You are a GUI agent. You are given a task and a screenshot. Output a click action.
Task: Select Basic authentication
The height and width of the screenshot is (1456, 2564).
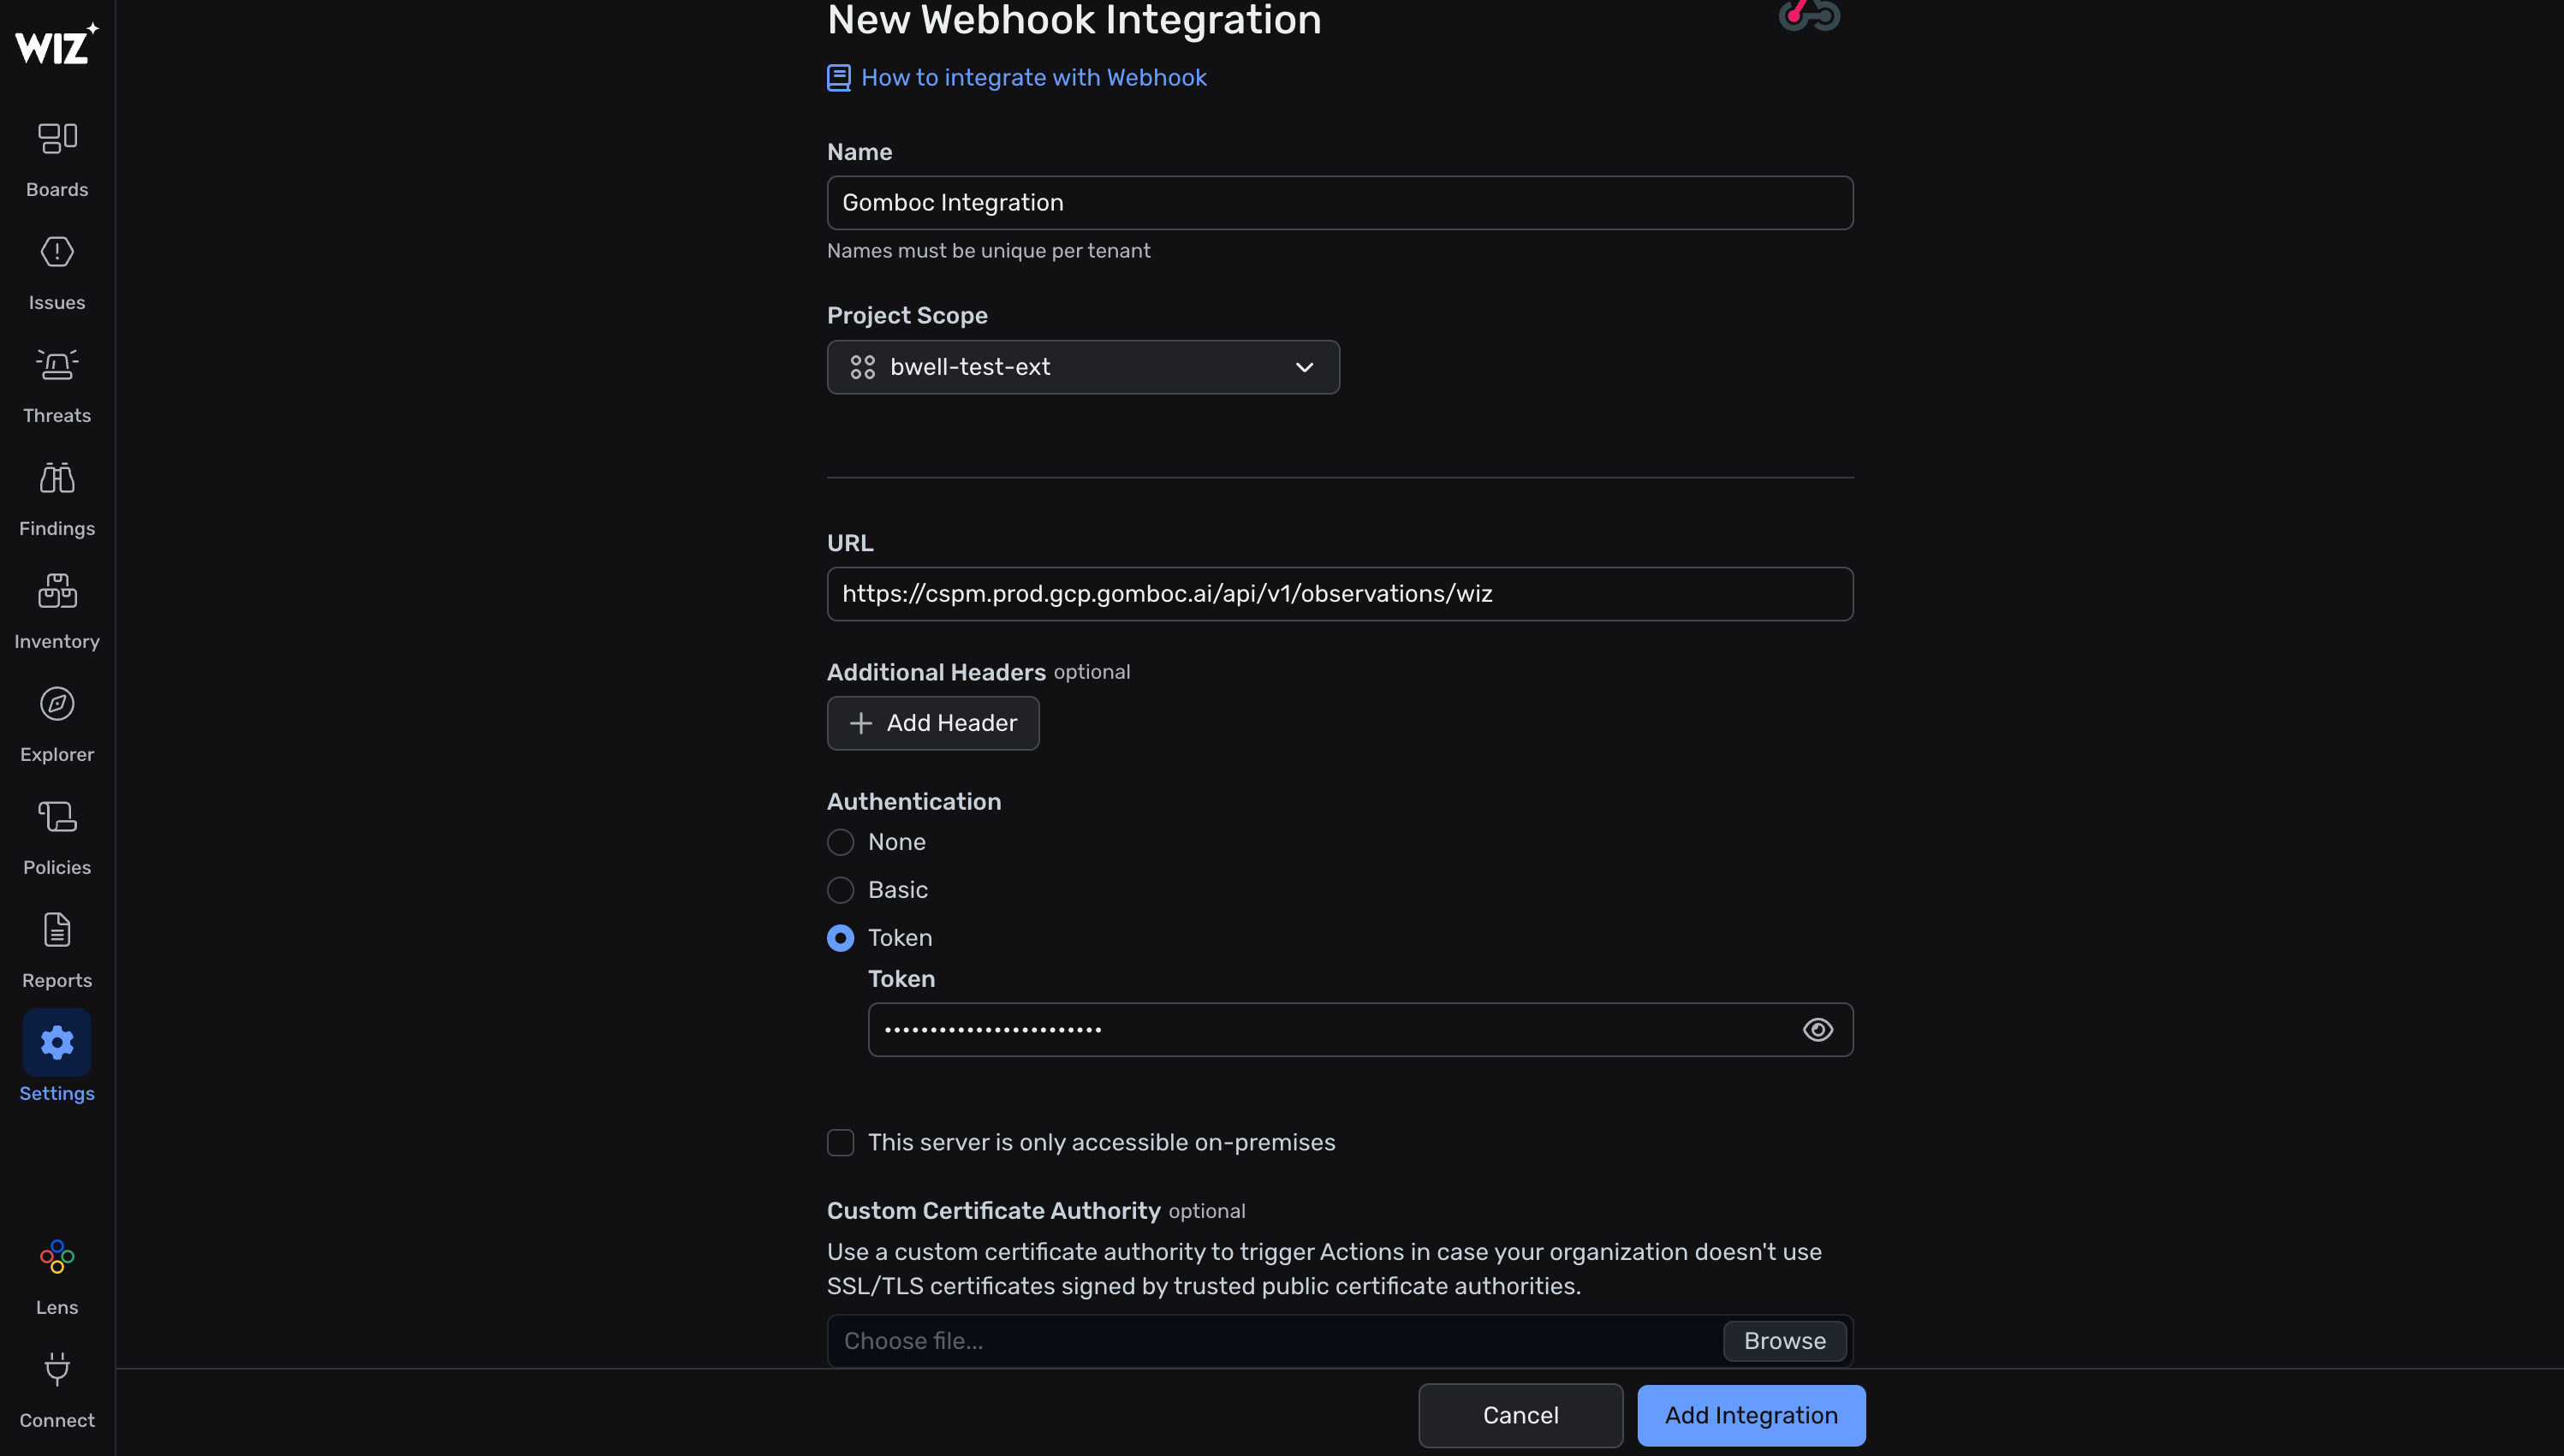(x=840, y=890)
